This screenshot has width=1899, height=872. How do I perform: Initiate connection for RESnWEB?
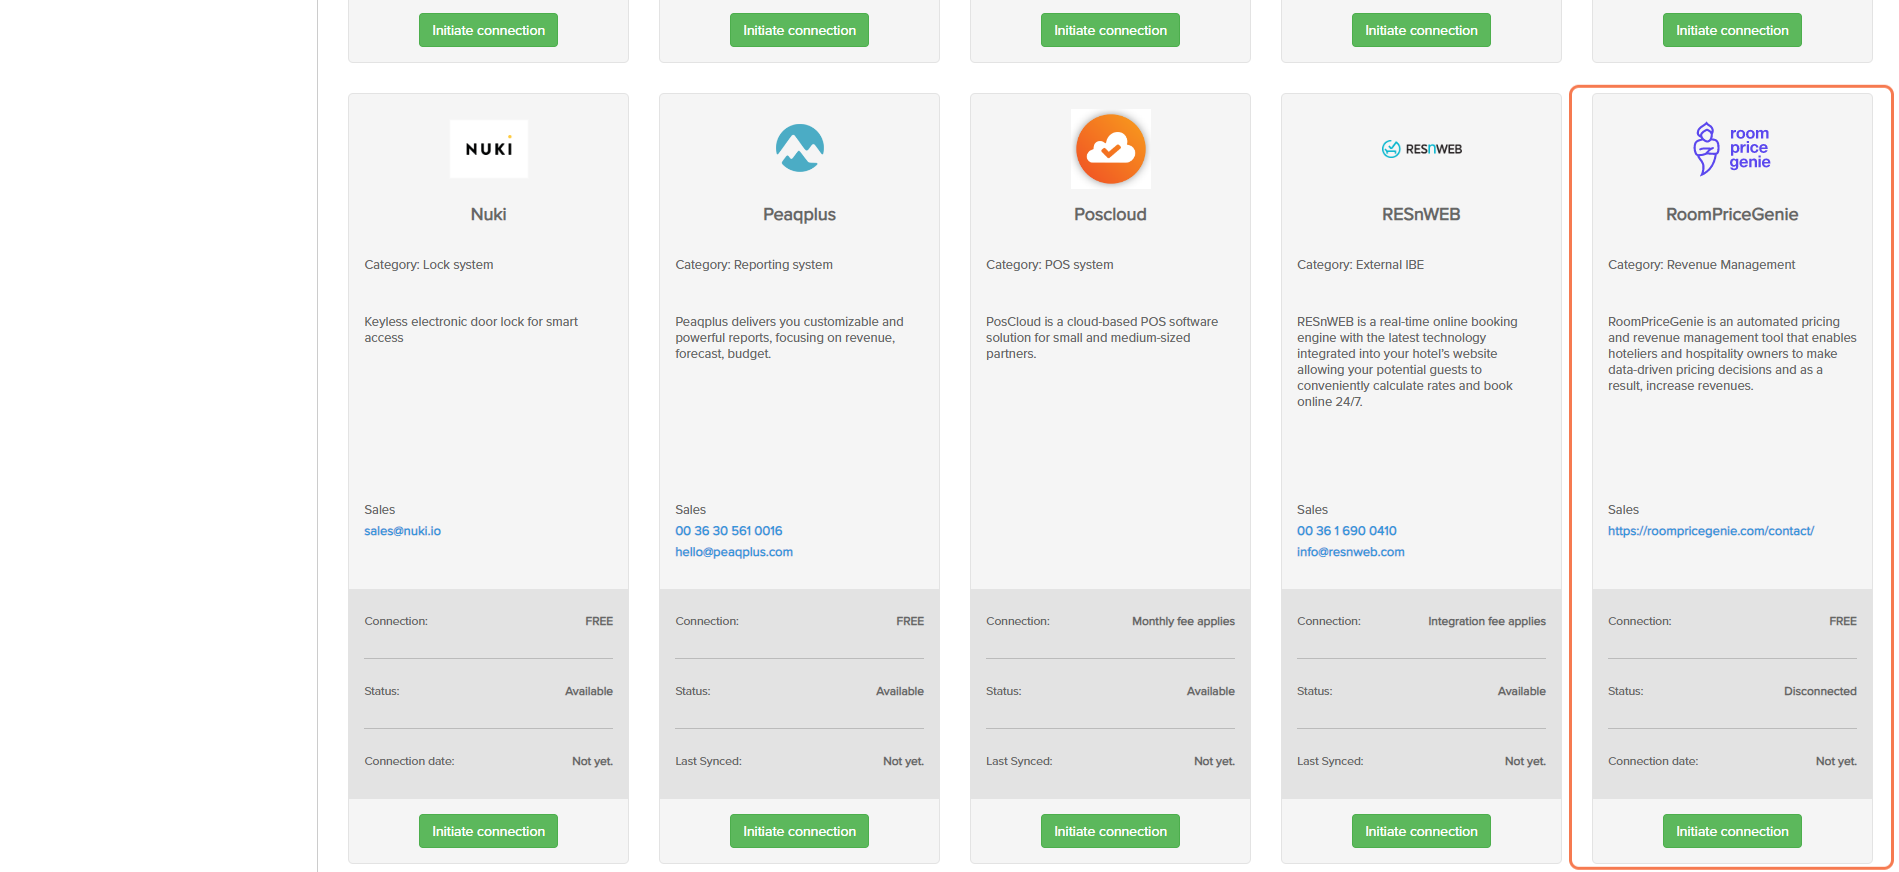(x=1421, y=831)
